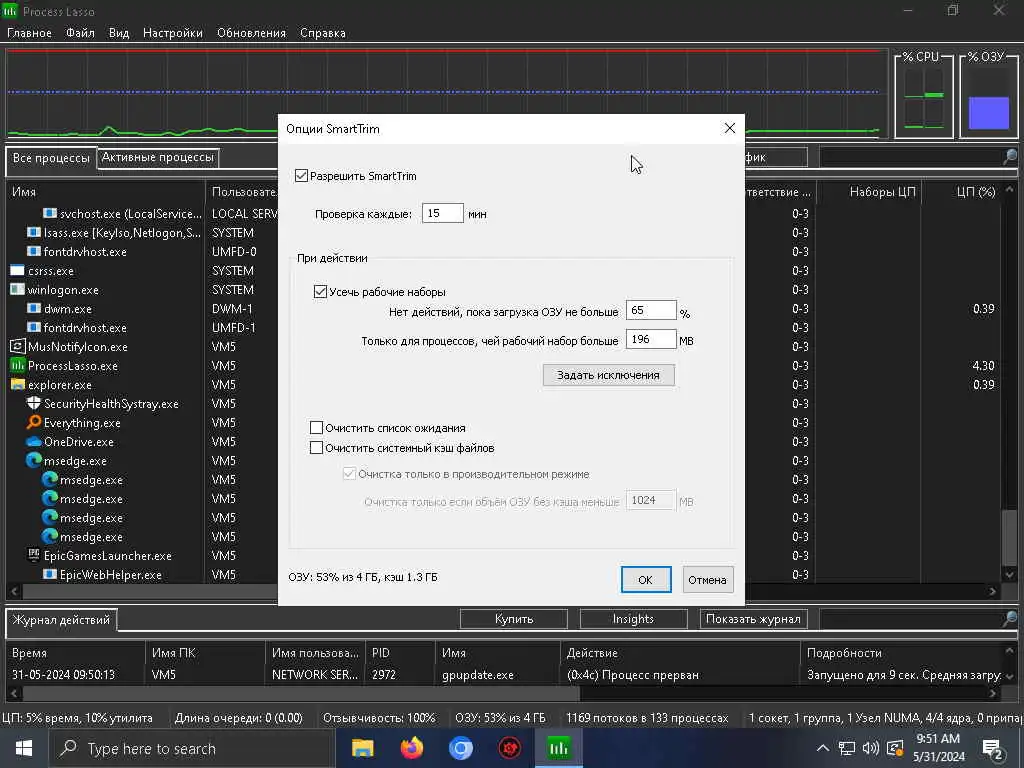
Task: Click OK in SmartTrim dialog
Action: (645, 580)
